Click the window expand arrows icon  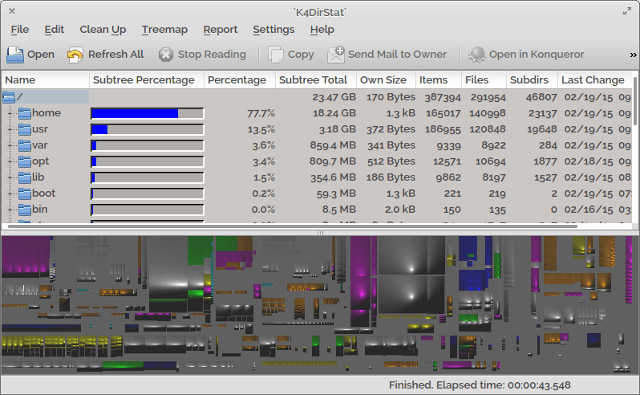(627, 11)
